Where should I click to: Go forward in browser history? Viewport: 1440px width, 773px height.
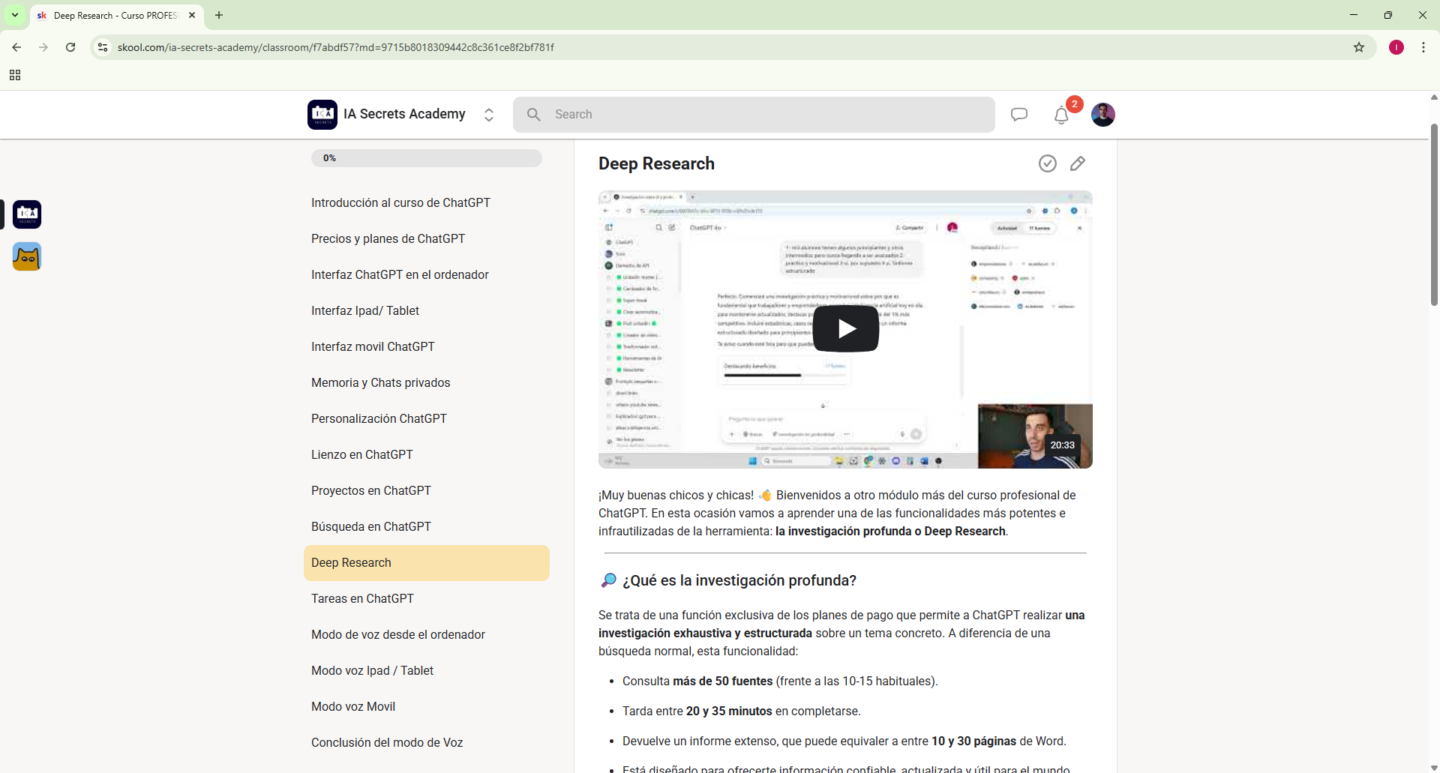pos(43,47)
